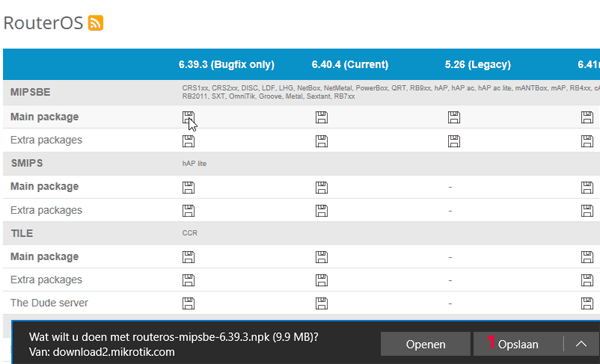This screenshot has width=600, height=364.
Task: Download MIPSBE Extra packages in 6.41 column
Action: click(587, 141)
